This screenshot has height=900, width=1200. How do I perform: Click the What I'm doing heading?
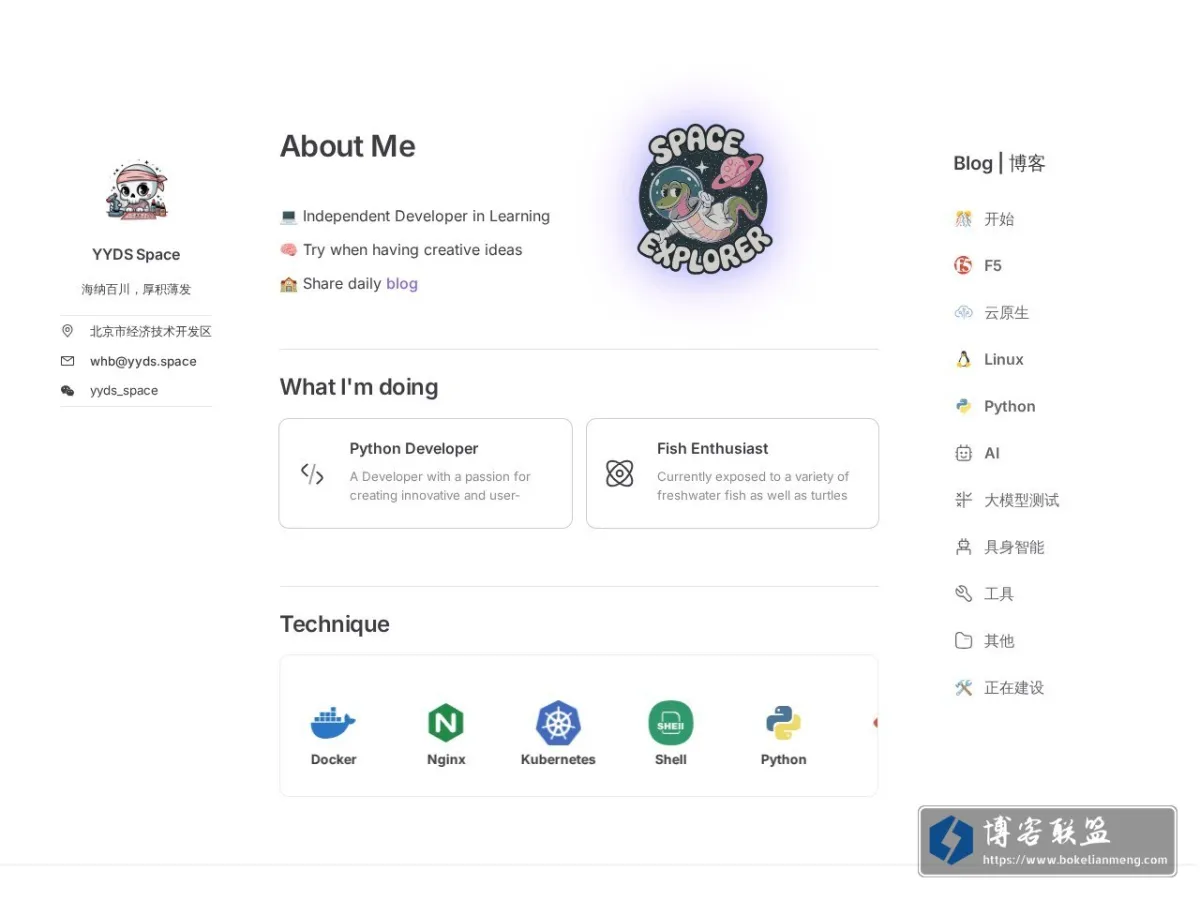pos(359,387)
